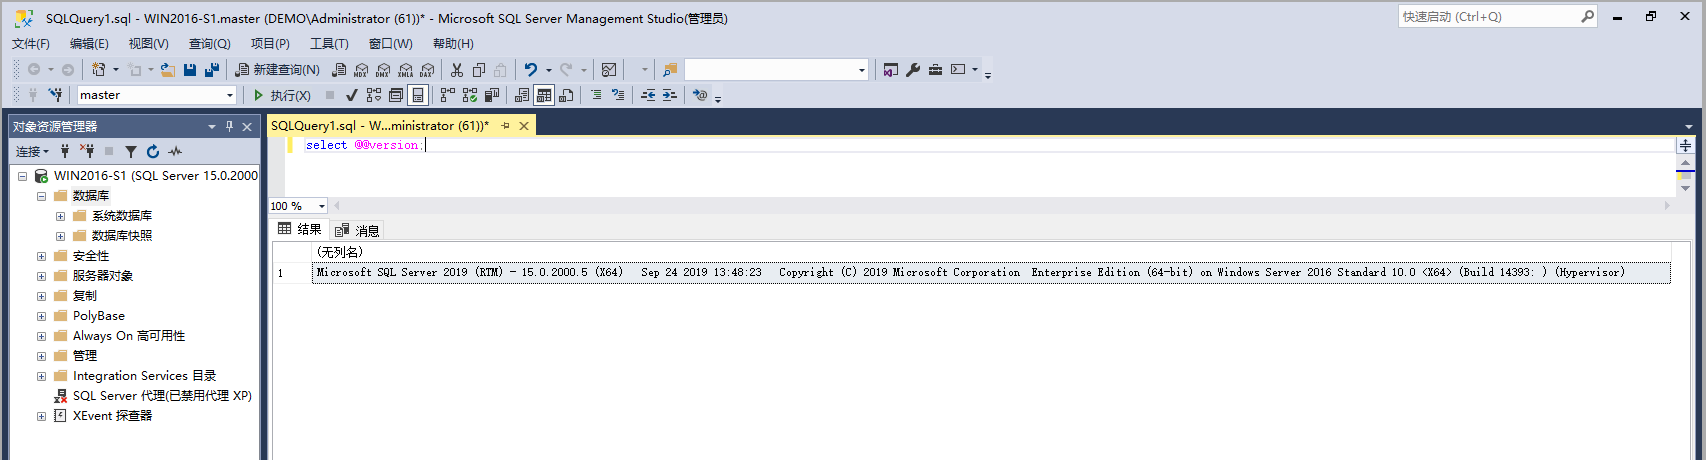Select the Always On 高可用性 tree item
The image size is (1706, 460).
pos(129,336)
